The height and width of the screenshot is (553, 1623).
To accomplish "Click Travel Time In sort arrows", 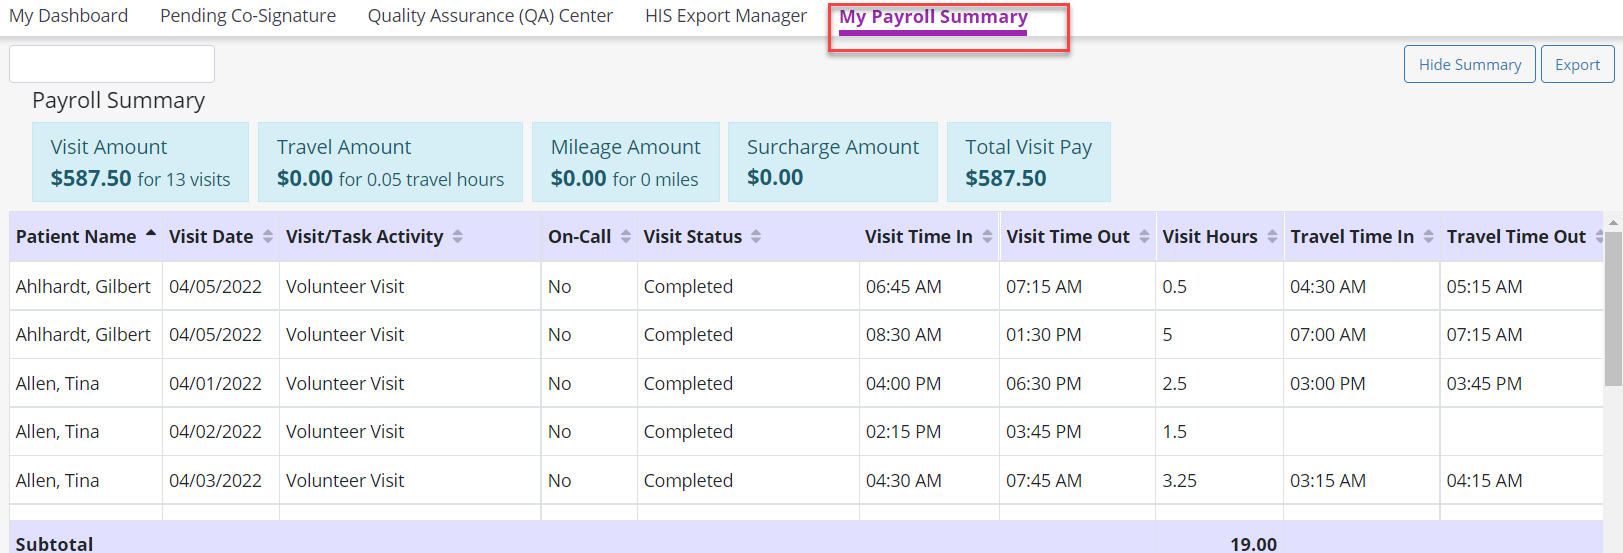I will (x=1428, y=237).
